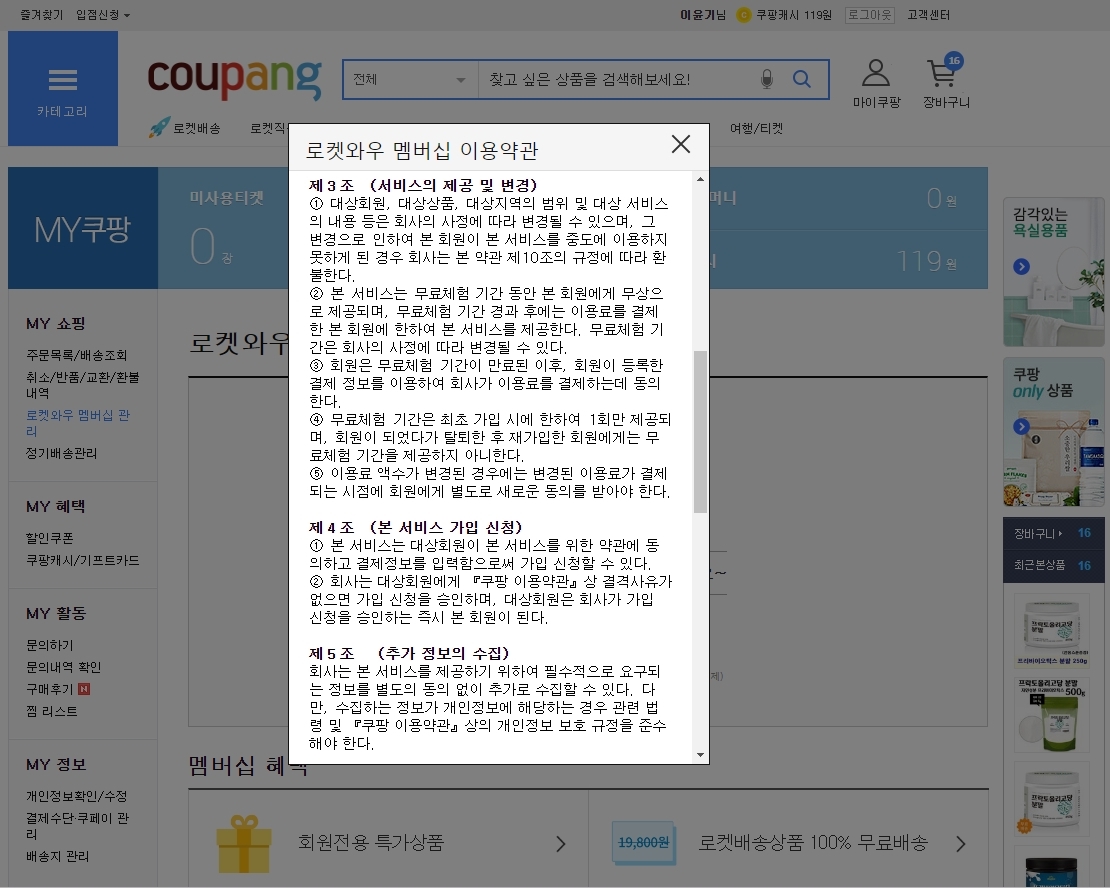Open 주문목록/배송조회
1110x888 pixels.
[x=76, y=355]
